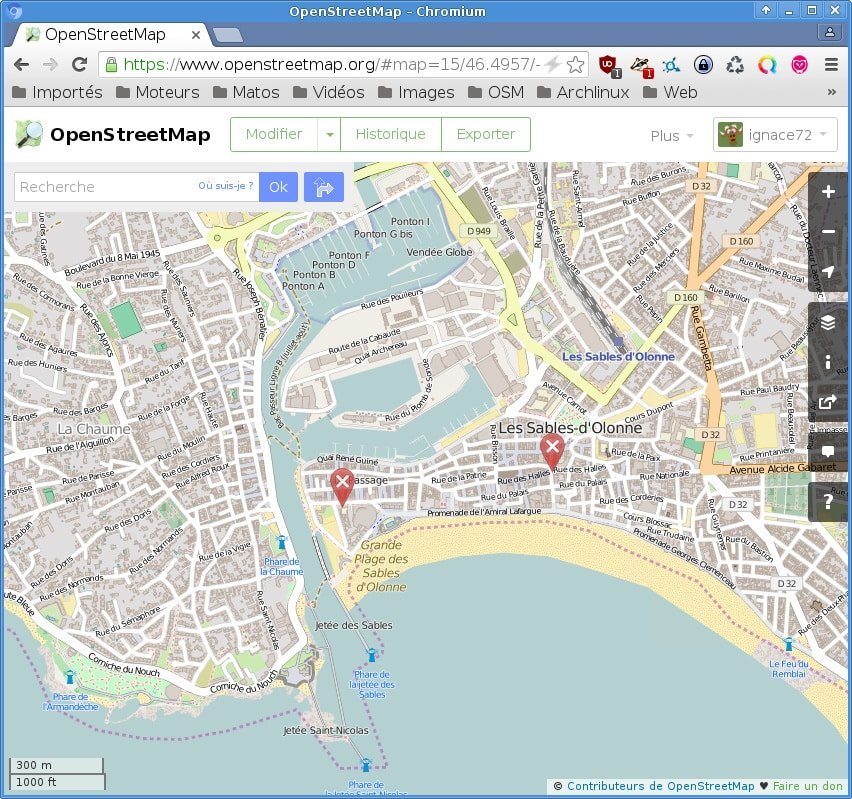This screenshot has height=799, width=852.
Task: Select the Exporter tab
Action: click(x=485, y=134)
